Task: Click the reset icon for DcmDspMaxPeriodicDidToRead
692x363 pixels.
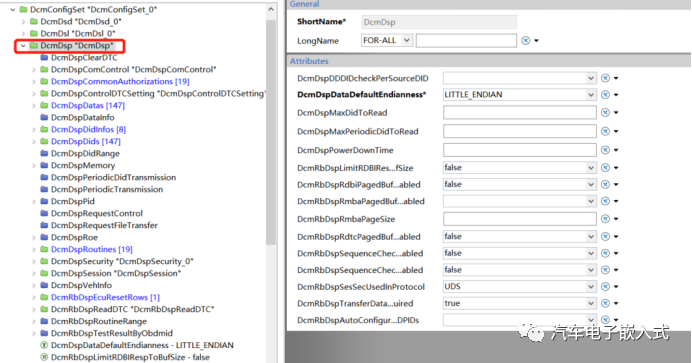Action: click(606, 131)
